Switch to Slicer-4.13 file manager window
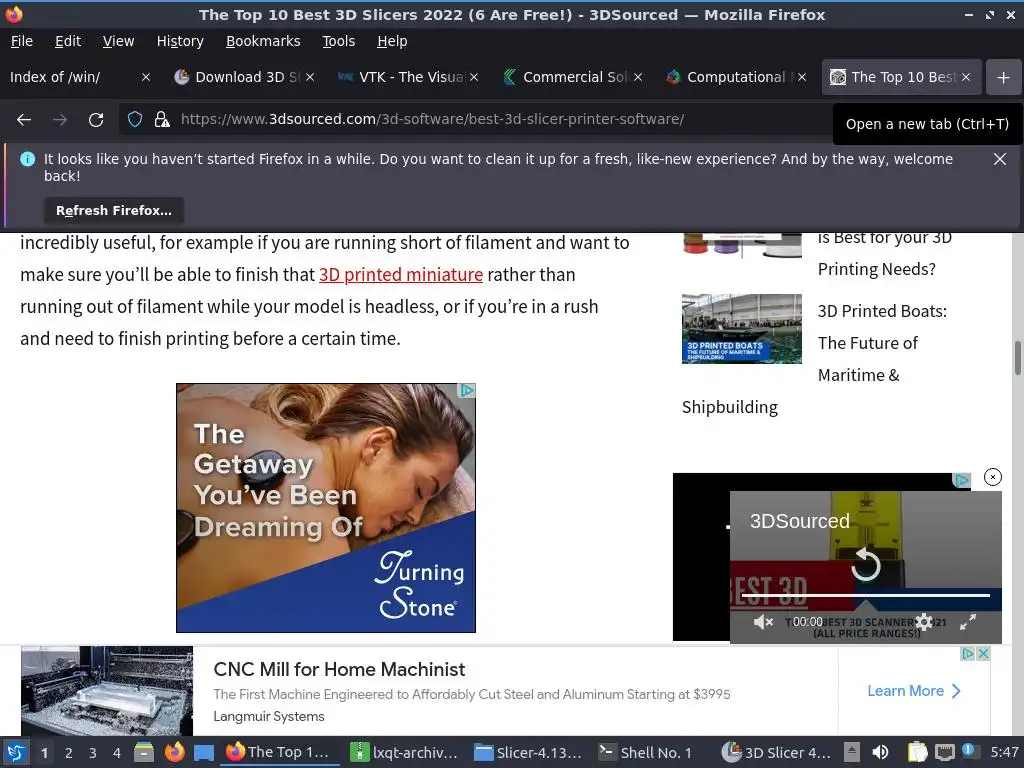 coord(528,752)
